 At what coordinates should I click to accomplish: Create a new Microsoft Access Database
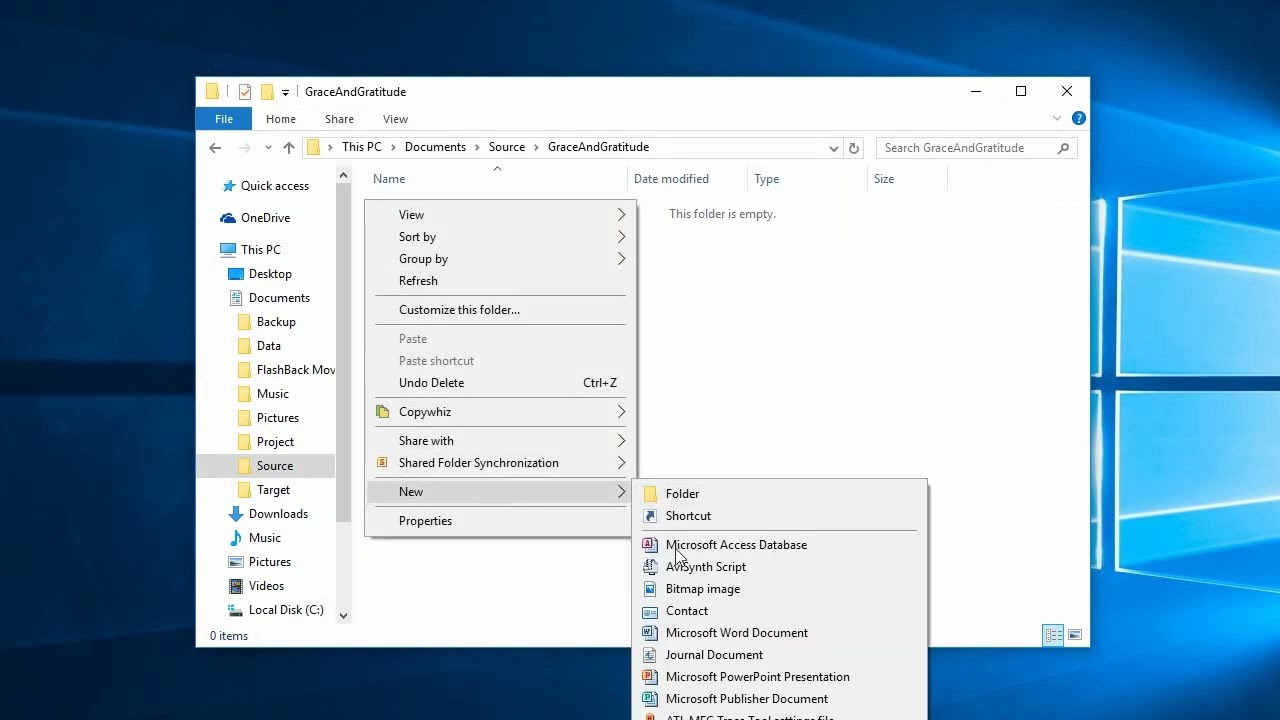coord(780,545)
